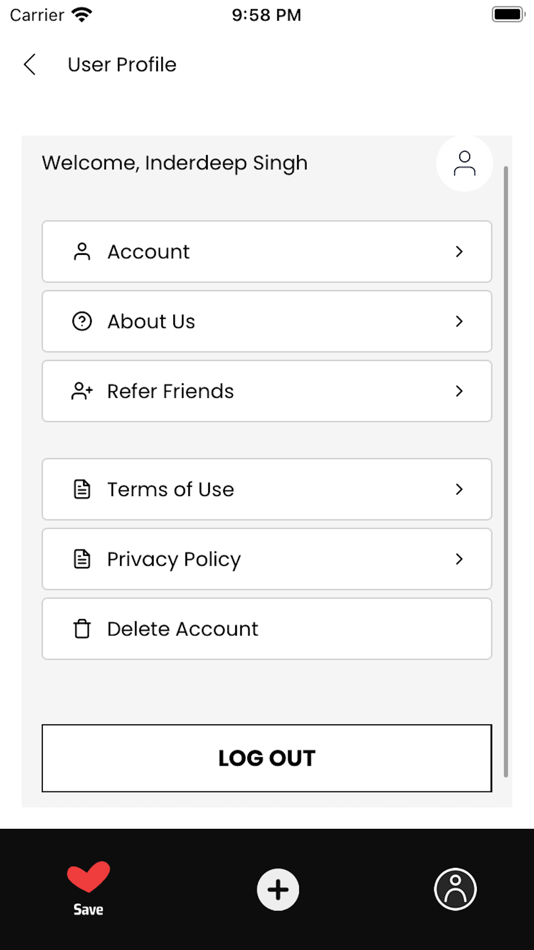
Task: Open the profile avatar icon near welcome text
Action: pyautogui.click(x=464, y=164)
